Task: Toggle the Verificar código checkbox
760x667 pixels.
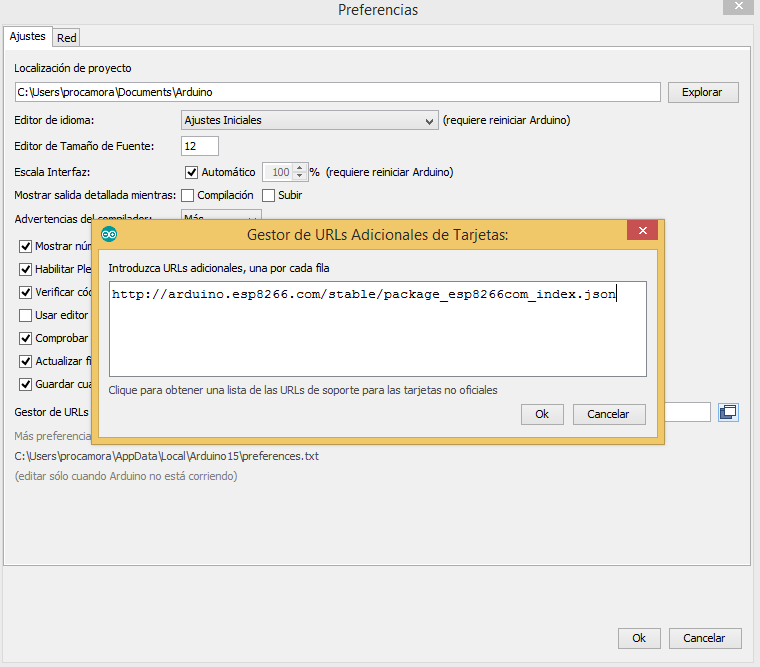Action: (x=26, y=292)
